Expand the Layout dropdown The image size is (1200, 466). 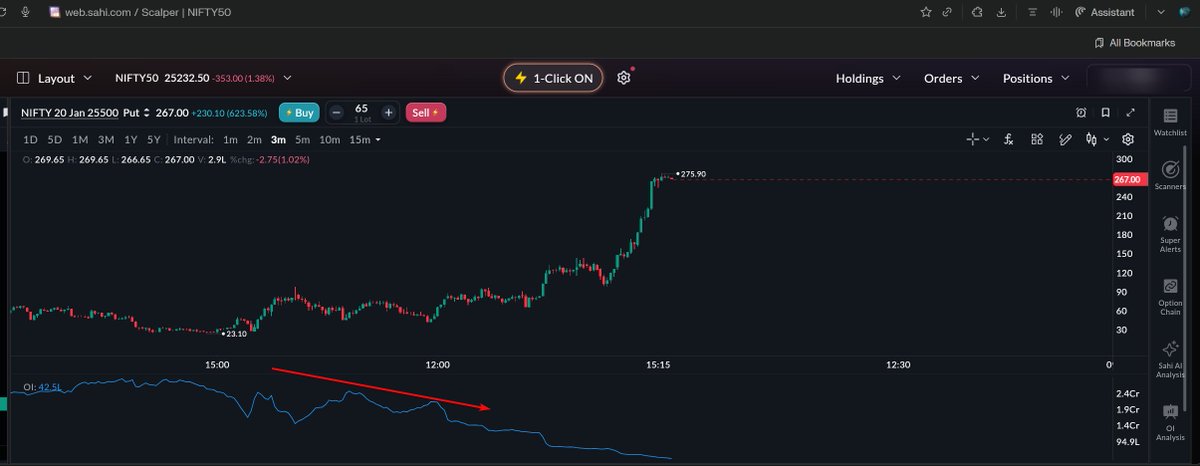tap(87, 78)
